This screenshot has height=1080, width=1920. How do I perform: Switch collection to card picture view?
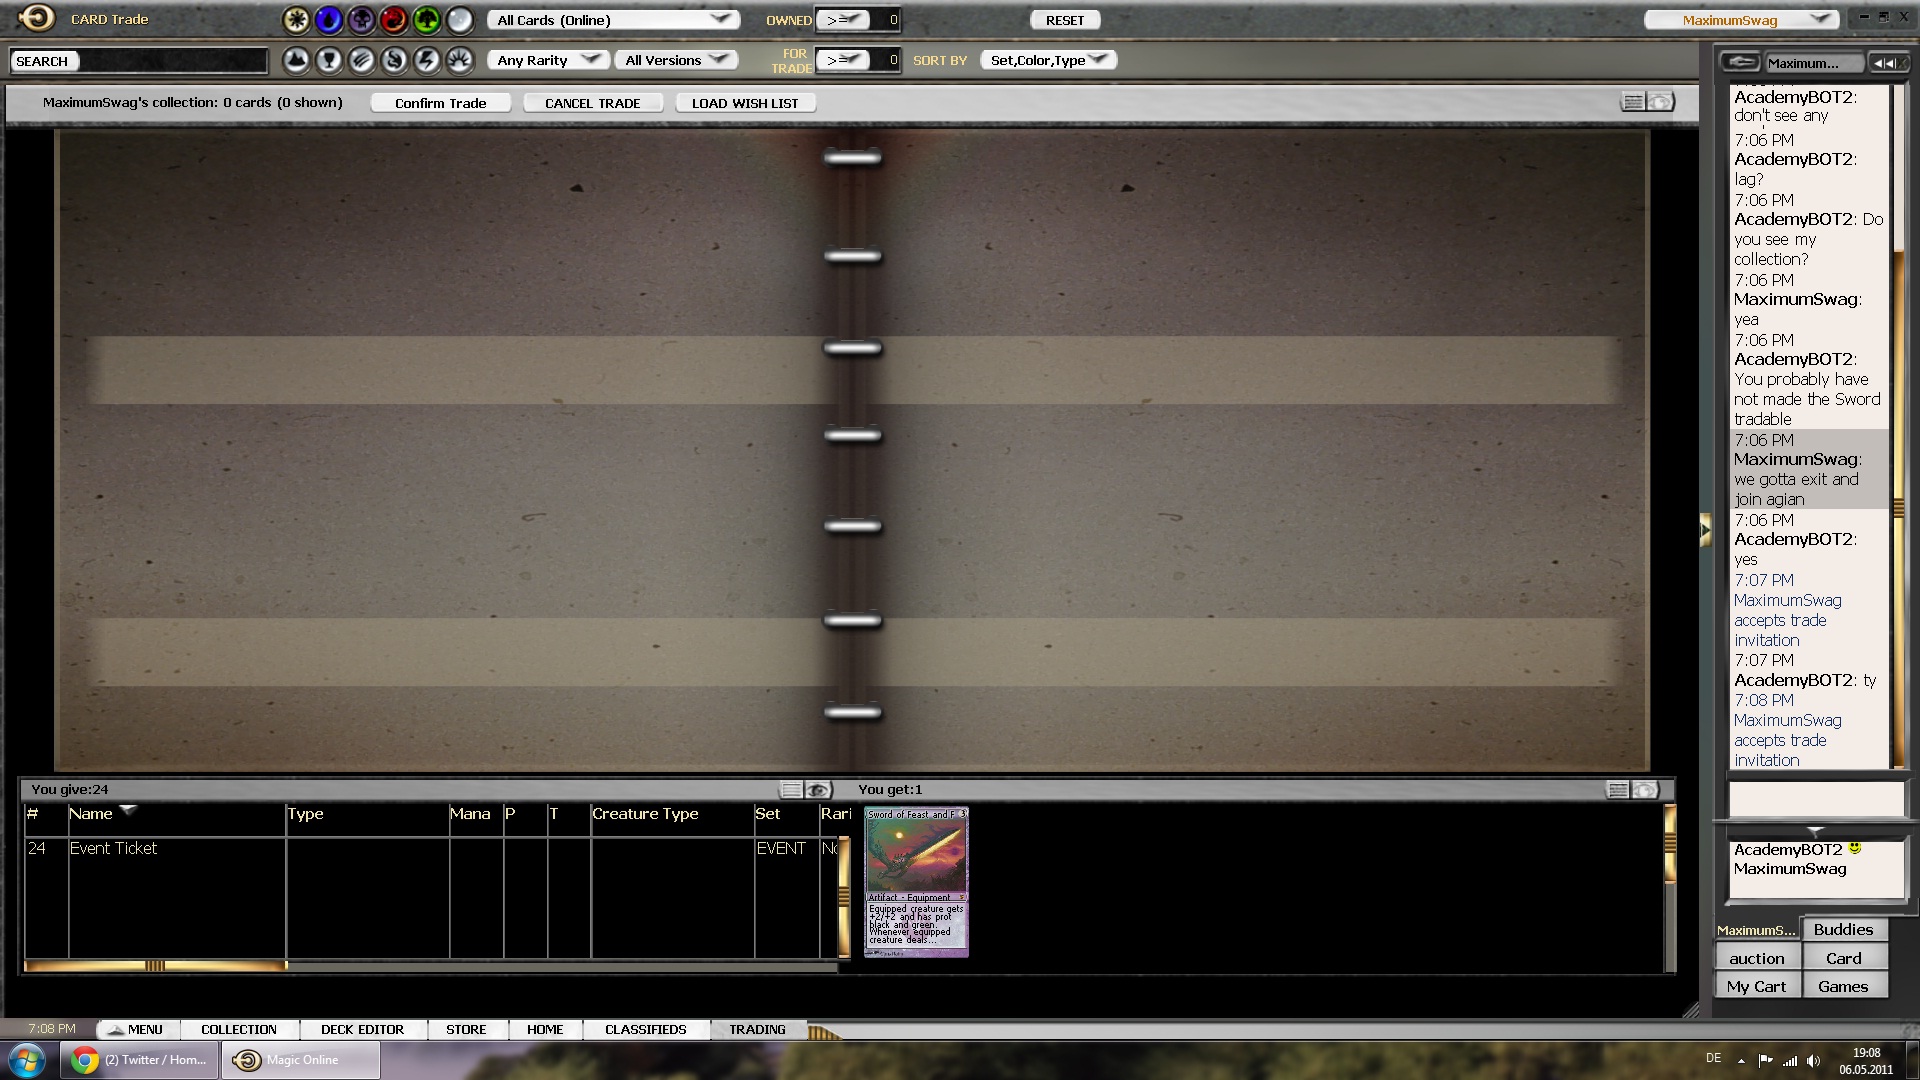click(x=1661, y=102)
